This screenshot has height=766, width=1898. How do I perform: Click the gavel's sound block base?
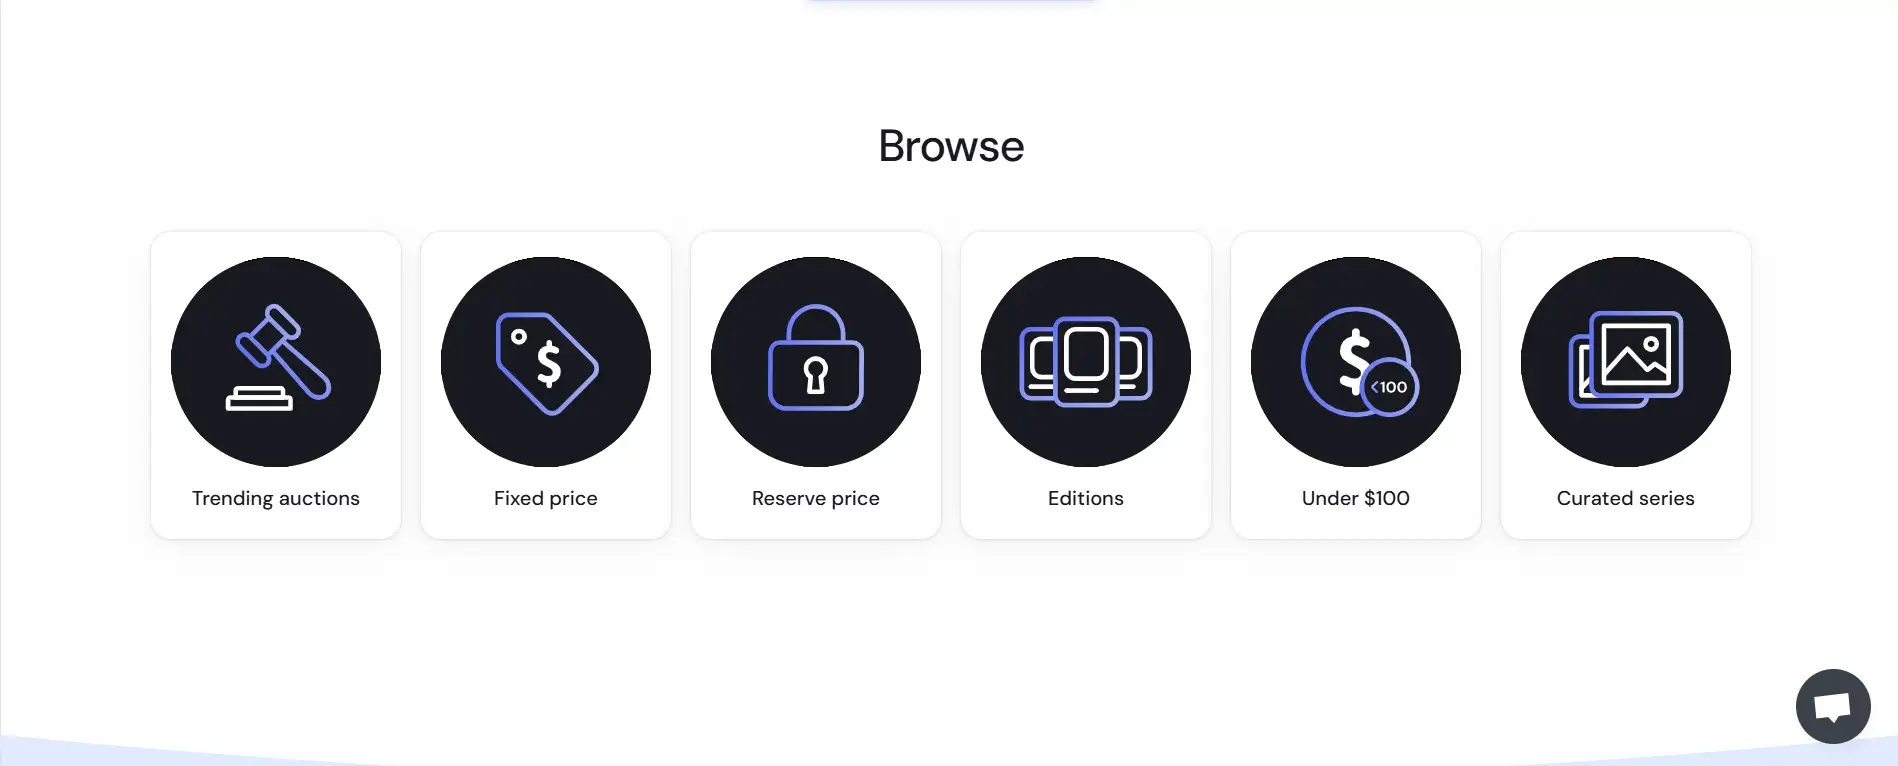coord(259,399)
